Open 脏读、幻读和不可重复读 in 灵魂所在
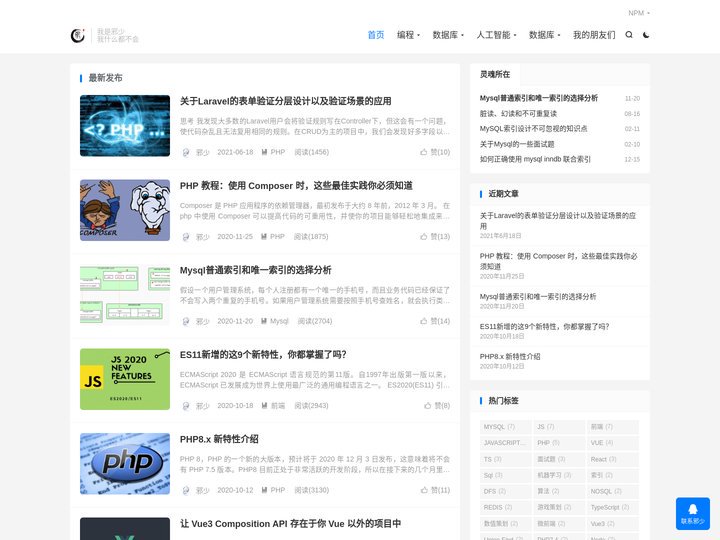Viewport: 720px width, 540px height. (518, 113)
